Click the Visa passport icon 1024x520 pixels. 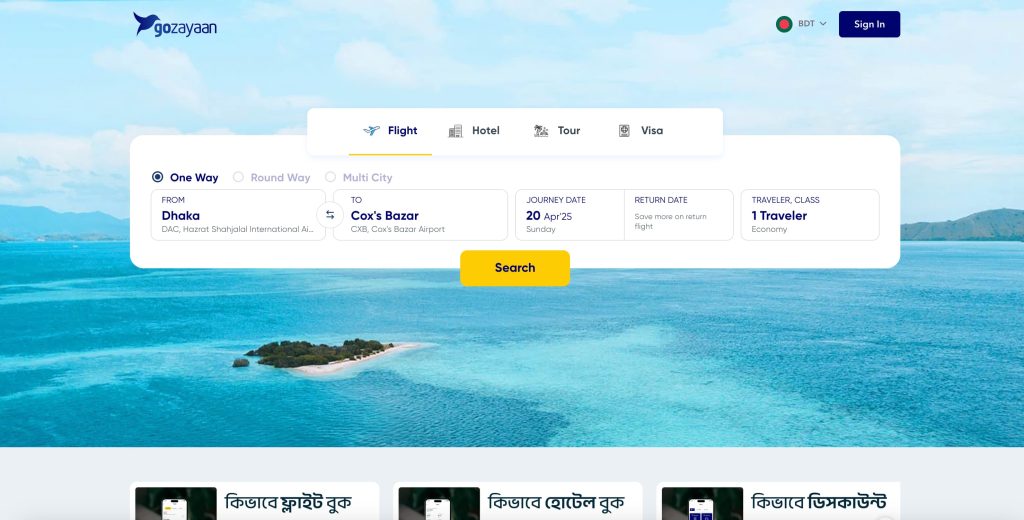pyautogui.click(x=624, y=131)
